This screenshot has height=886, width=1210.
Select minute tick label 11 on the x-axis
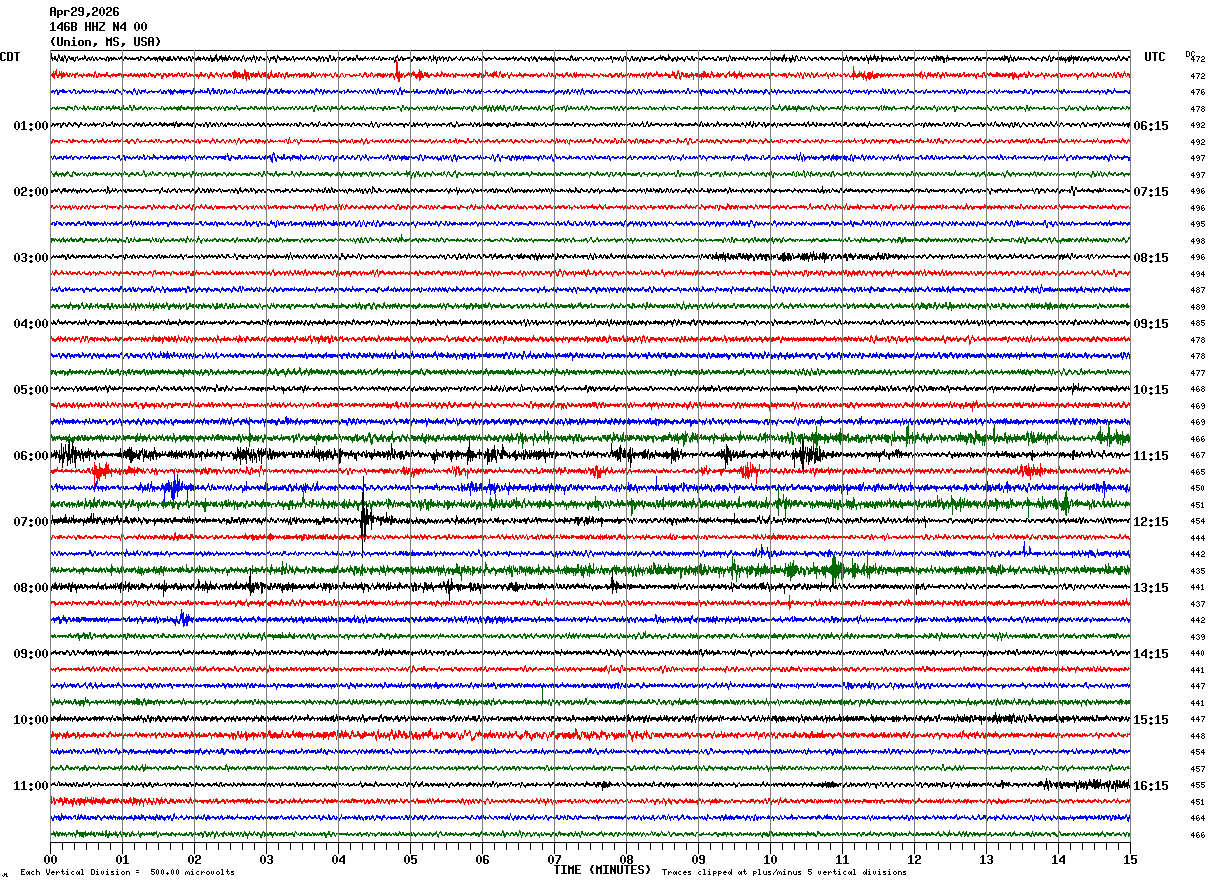tap(842, 859)
